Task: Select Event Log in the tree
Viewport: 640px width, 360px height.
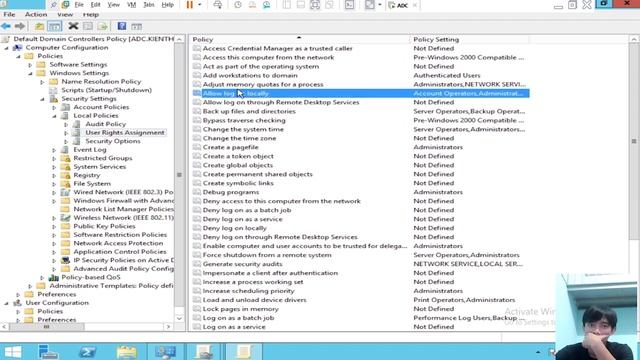Action: tap(89, 150)
